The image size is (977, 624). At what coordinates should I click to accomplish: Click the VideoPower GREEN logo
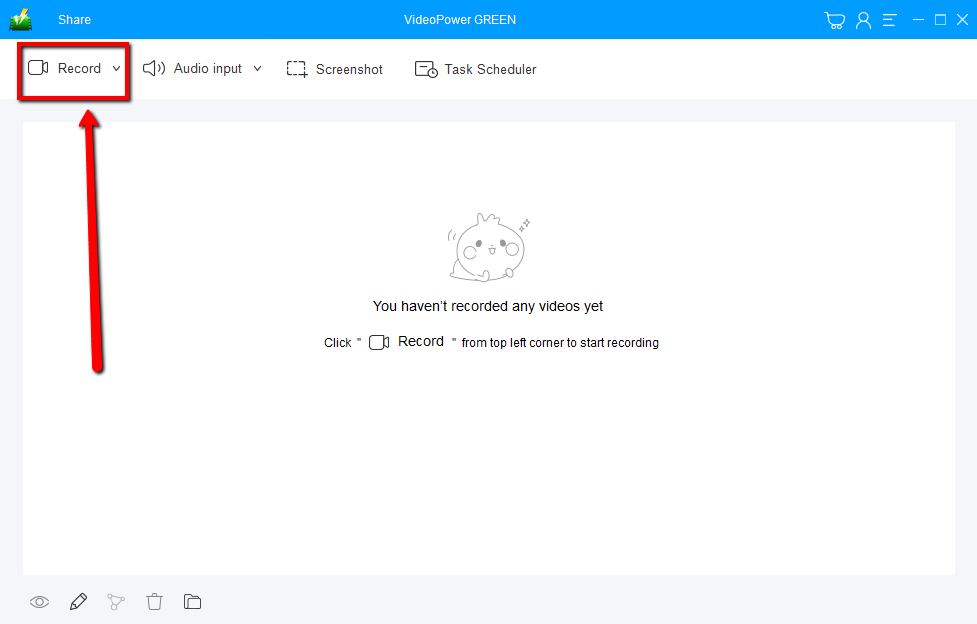(19, 18)
